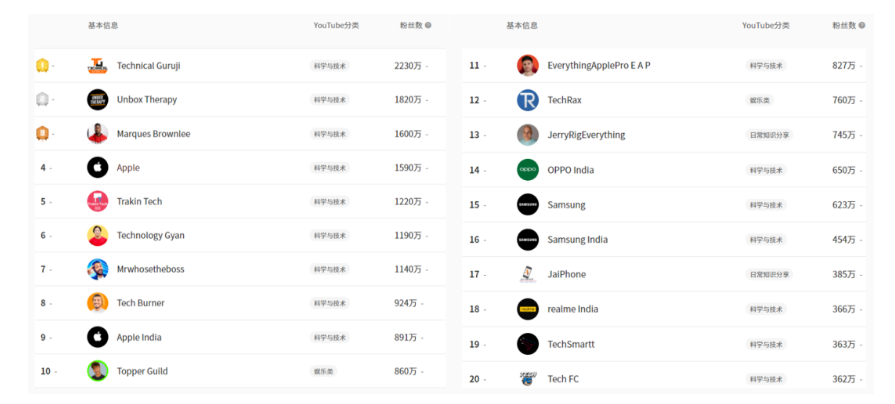Image resolution: width=895 pixels, height=404 pixels.
Task: Open JaiPhone channel avatar
Action: (x=528, y=274)
